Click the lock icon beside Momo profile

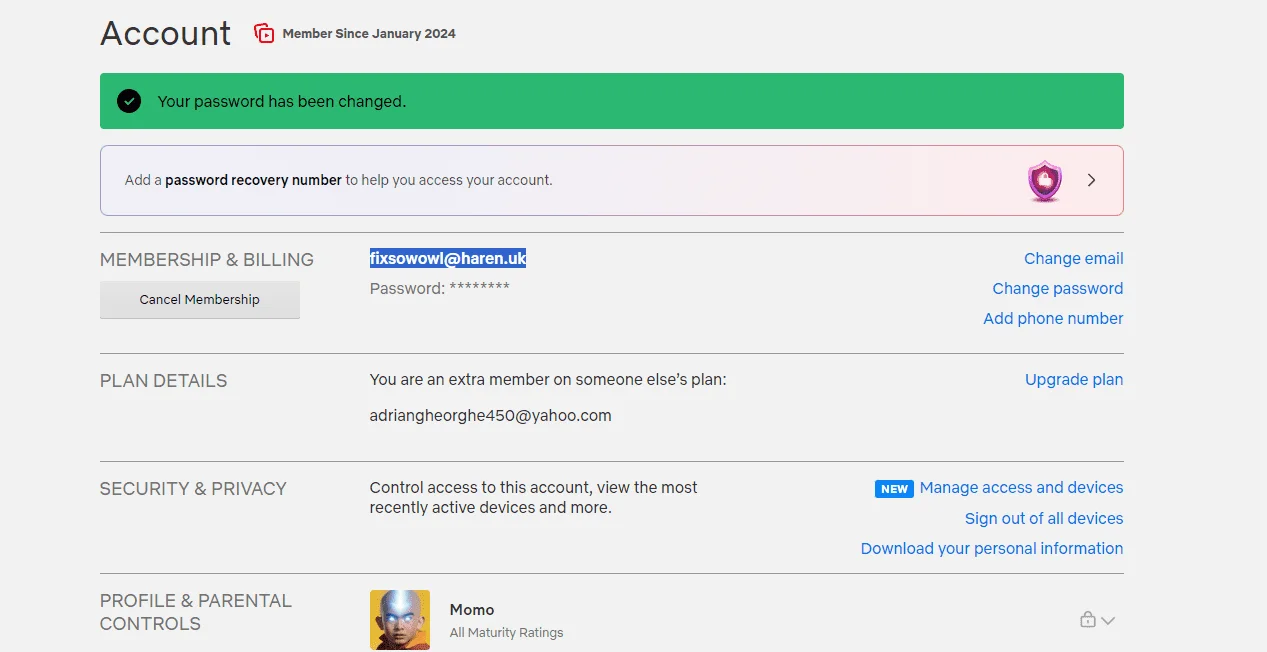click(1087, 620)
